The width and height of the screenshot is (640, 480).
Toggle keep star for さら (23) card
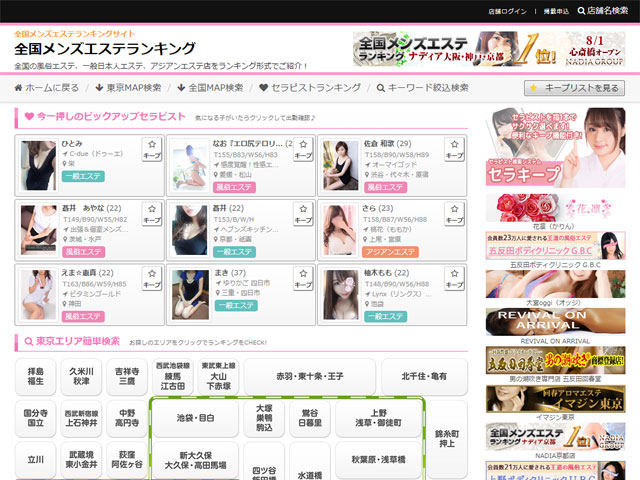pos(454,214)
